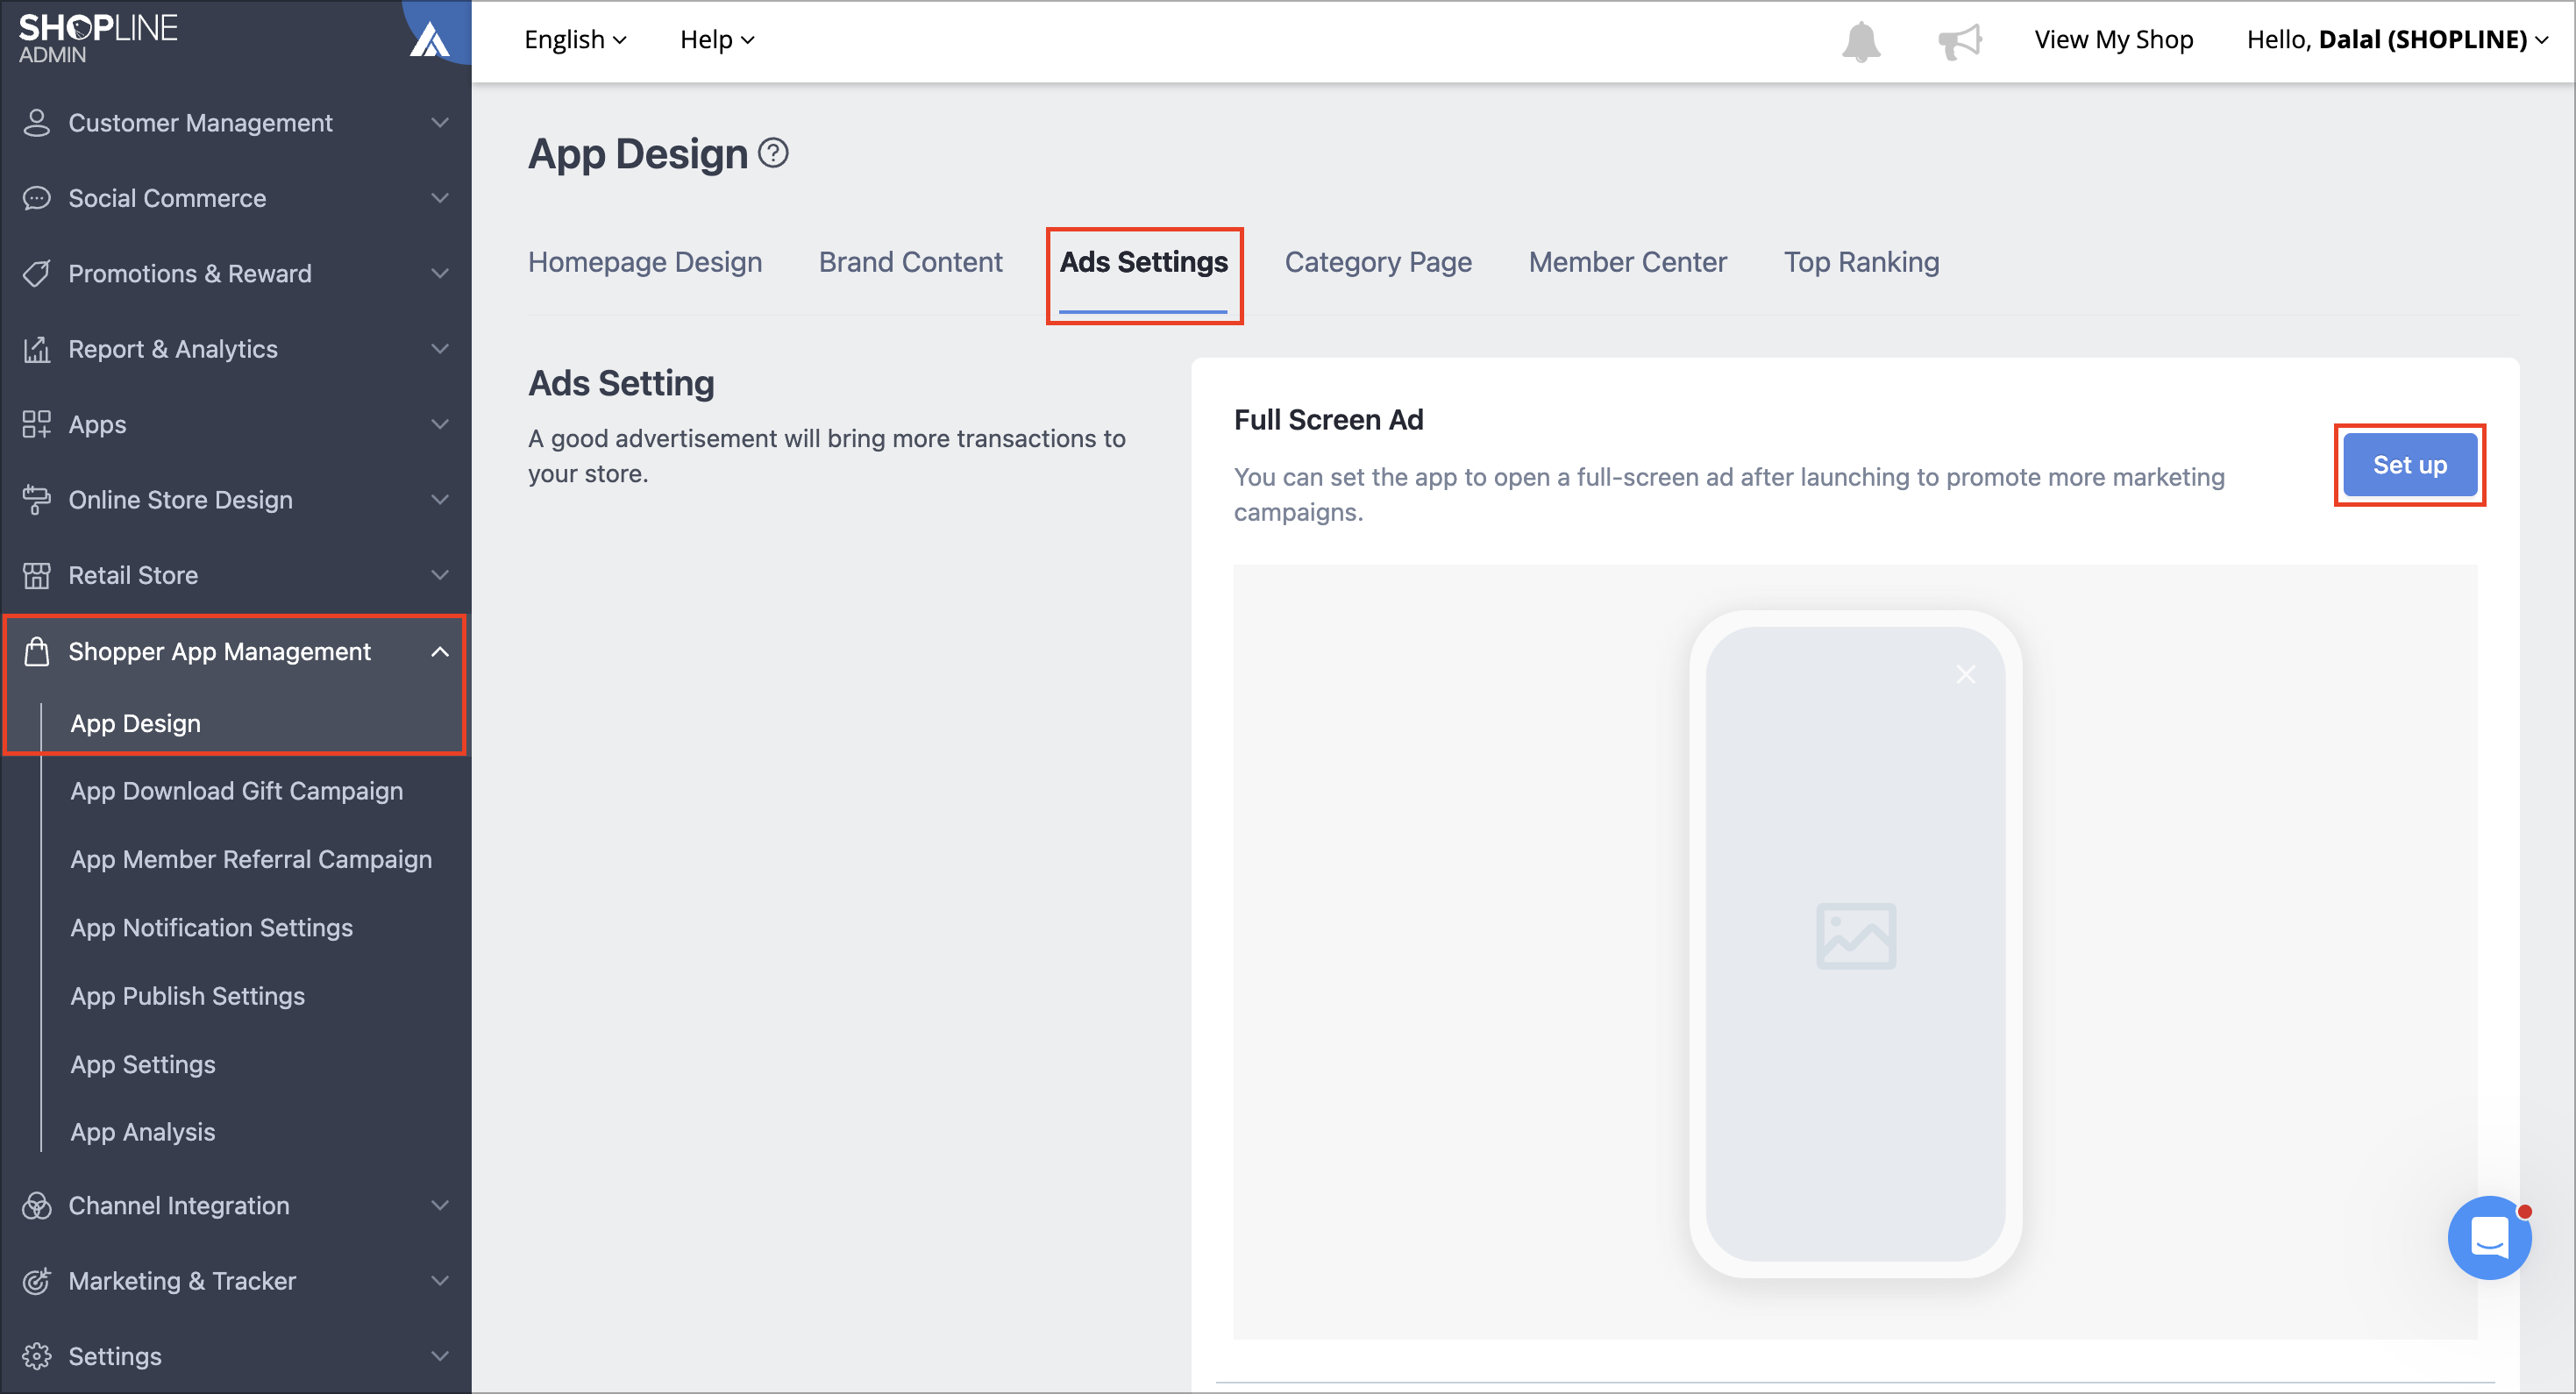Open View My Shop link

[x=2113, y=40]
